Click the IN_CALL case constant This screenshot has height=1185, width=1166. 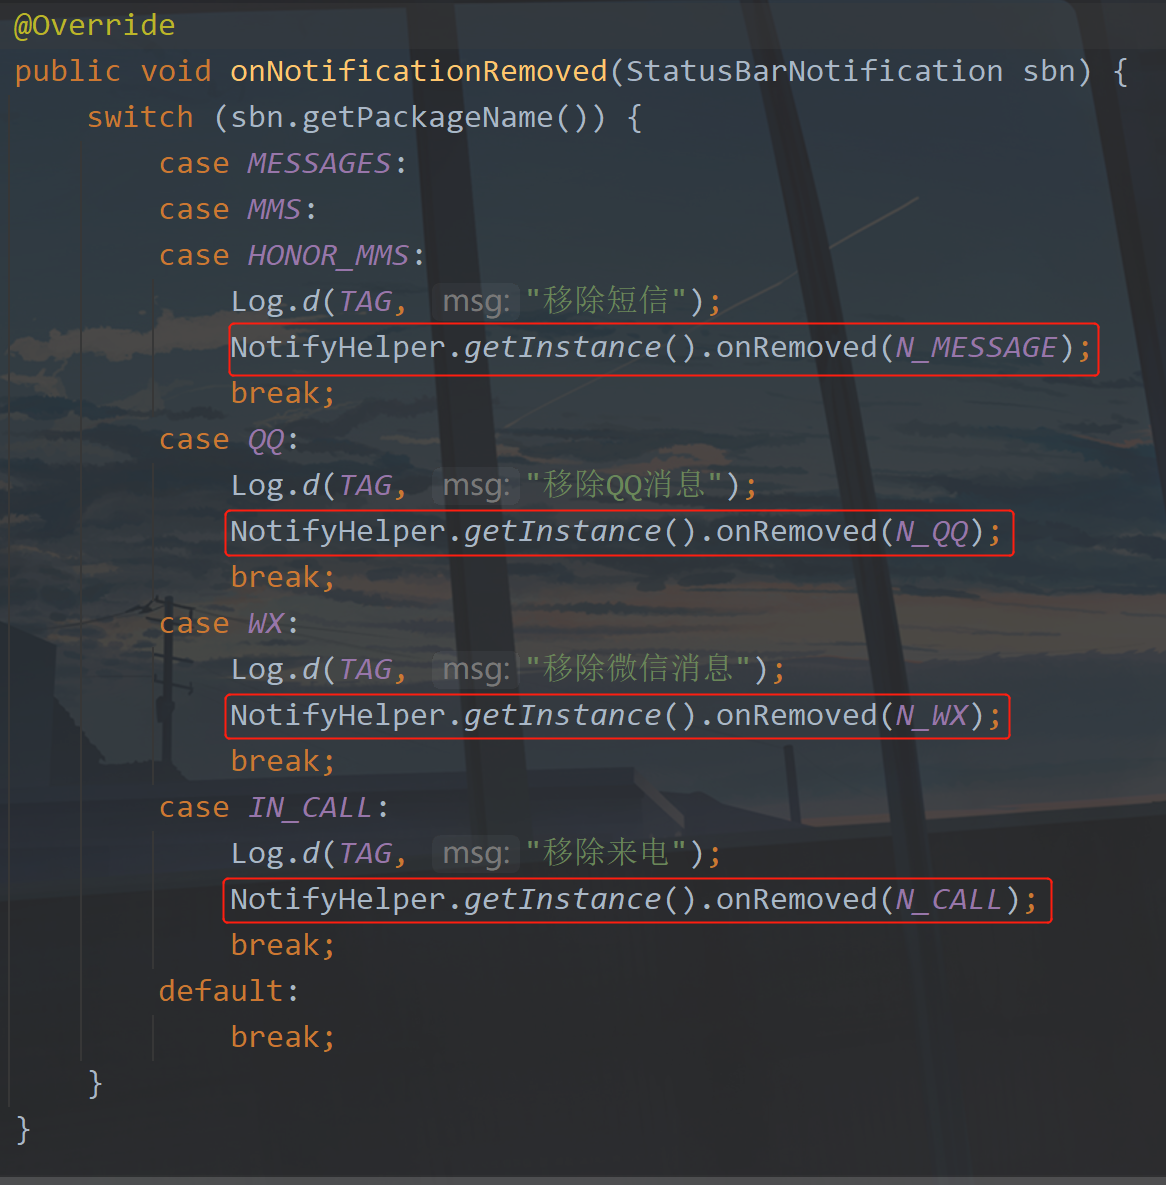[310, 808]
